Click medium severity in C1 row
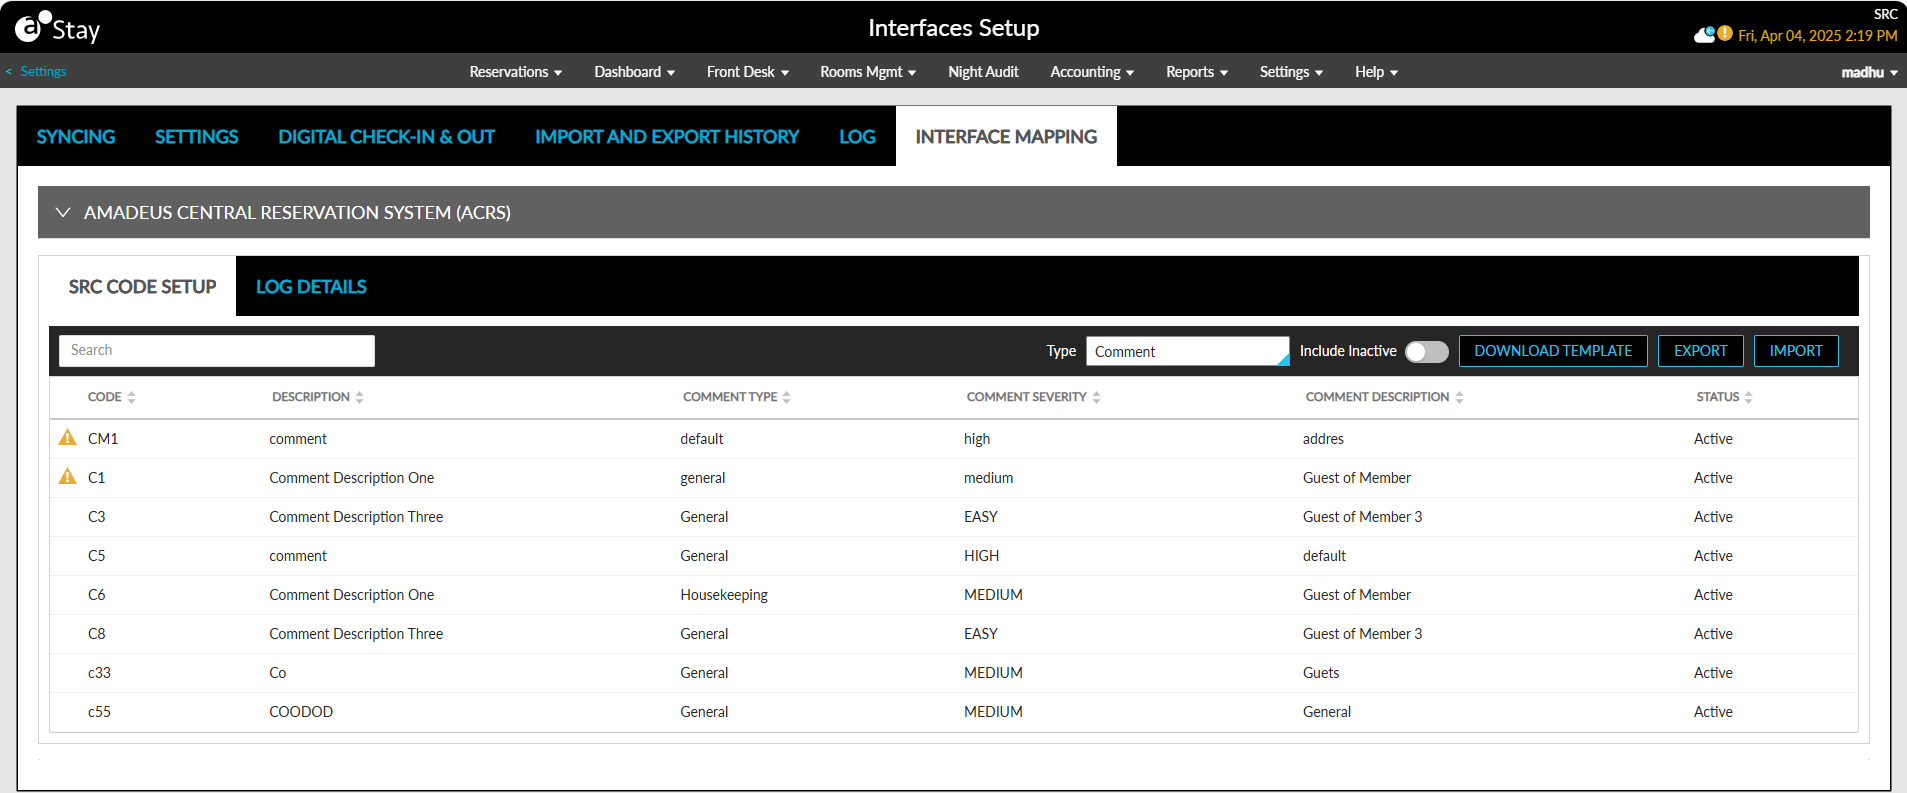The height and width of the screenshot is (793, 1907). (x=988, y=478)
